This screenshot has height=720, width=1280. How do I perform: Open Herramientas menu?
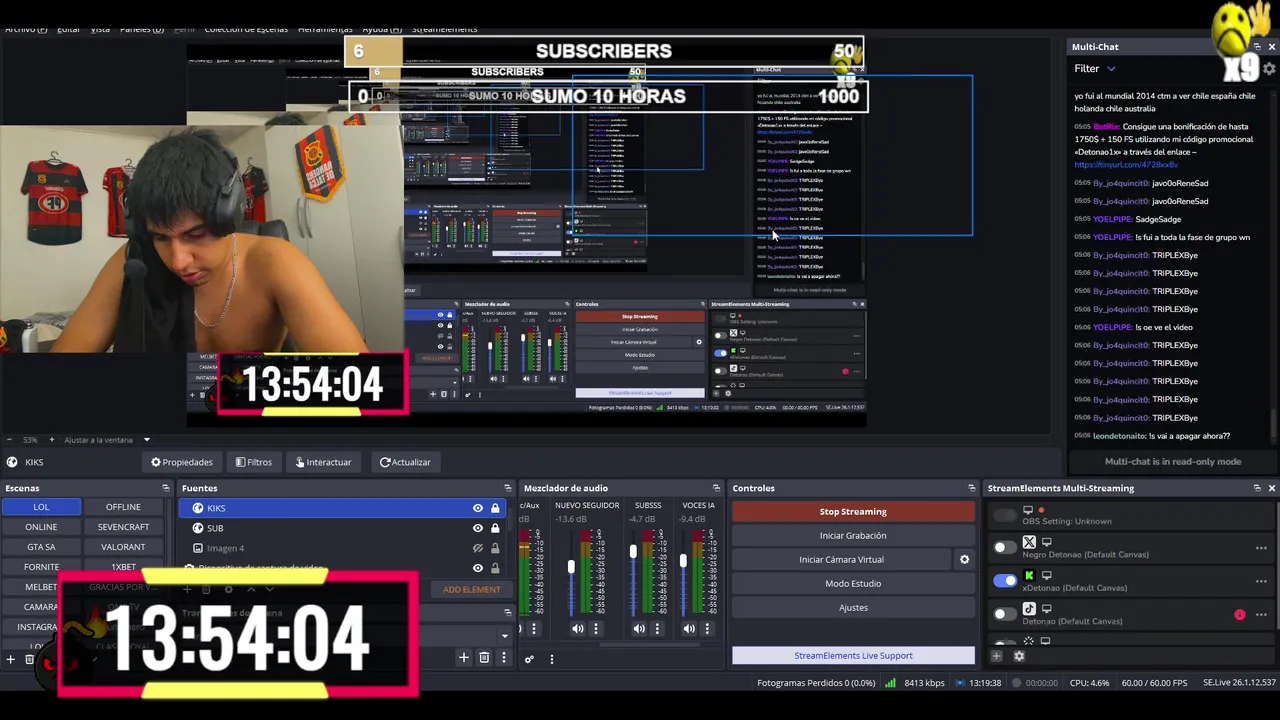coord(325,29)
